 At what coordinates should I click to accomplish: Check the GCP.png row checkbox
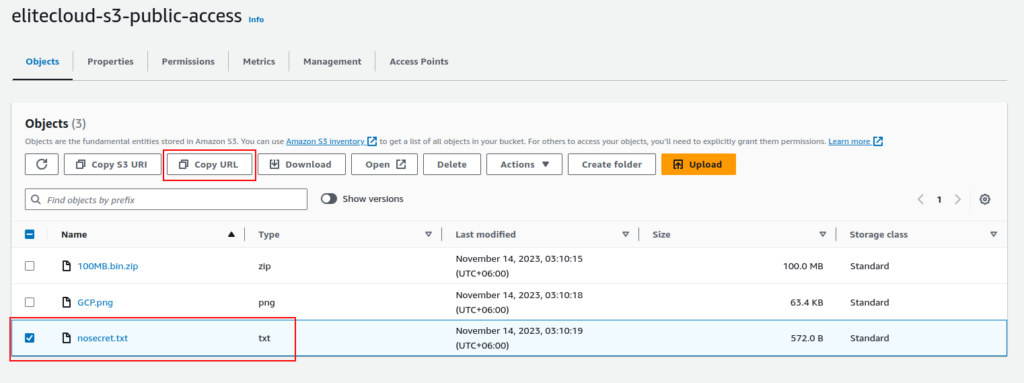[x=29, y=302]
